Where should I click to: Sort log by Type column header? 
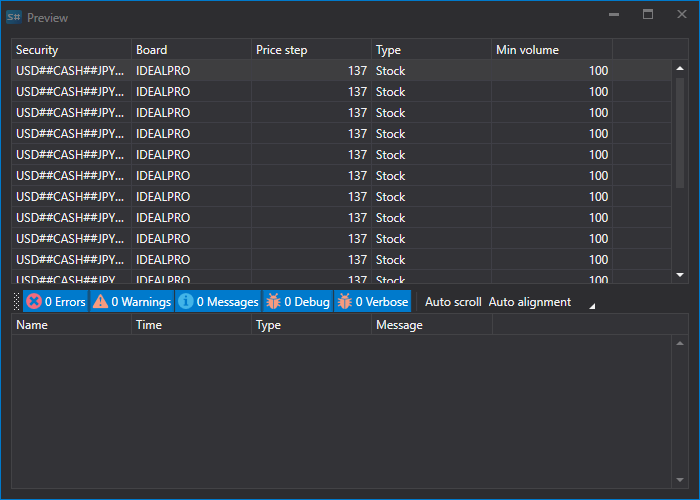(312, 325)
